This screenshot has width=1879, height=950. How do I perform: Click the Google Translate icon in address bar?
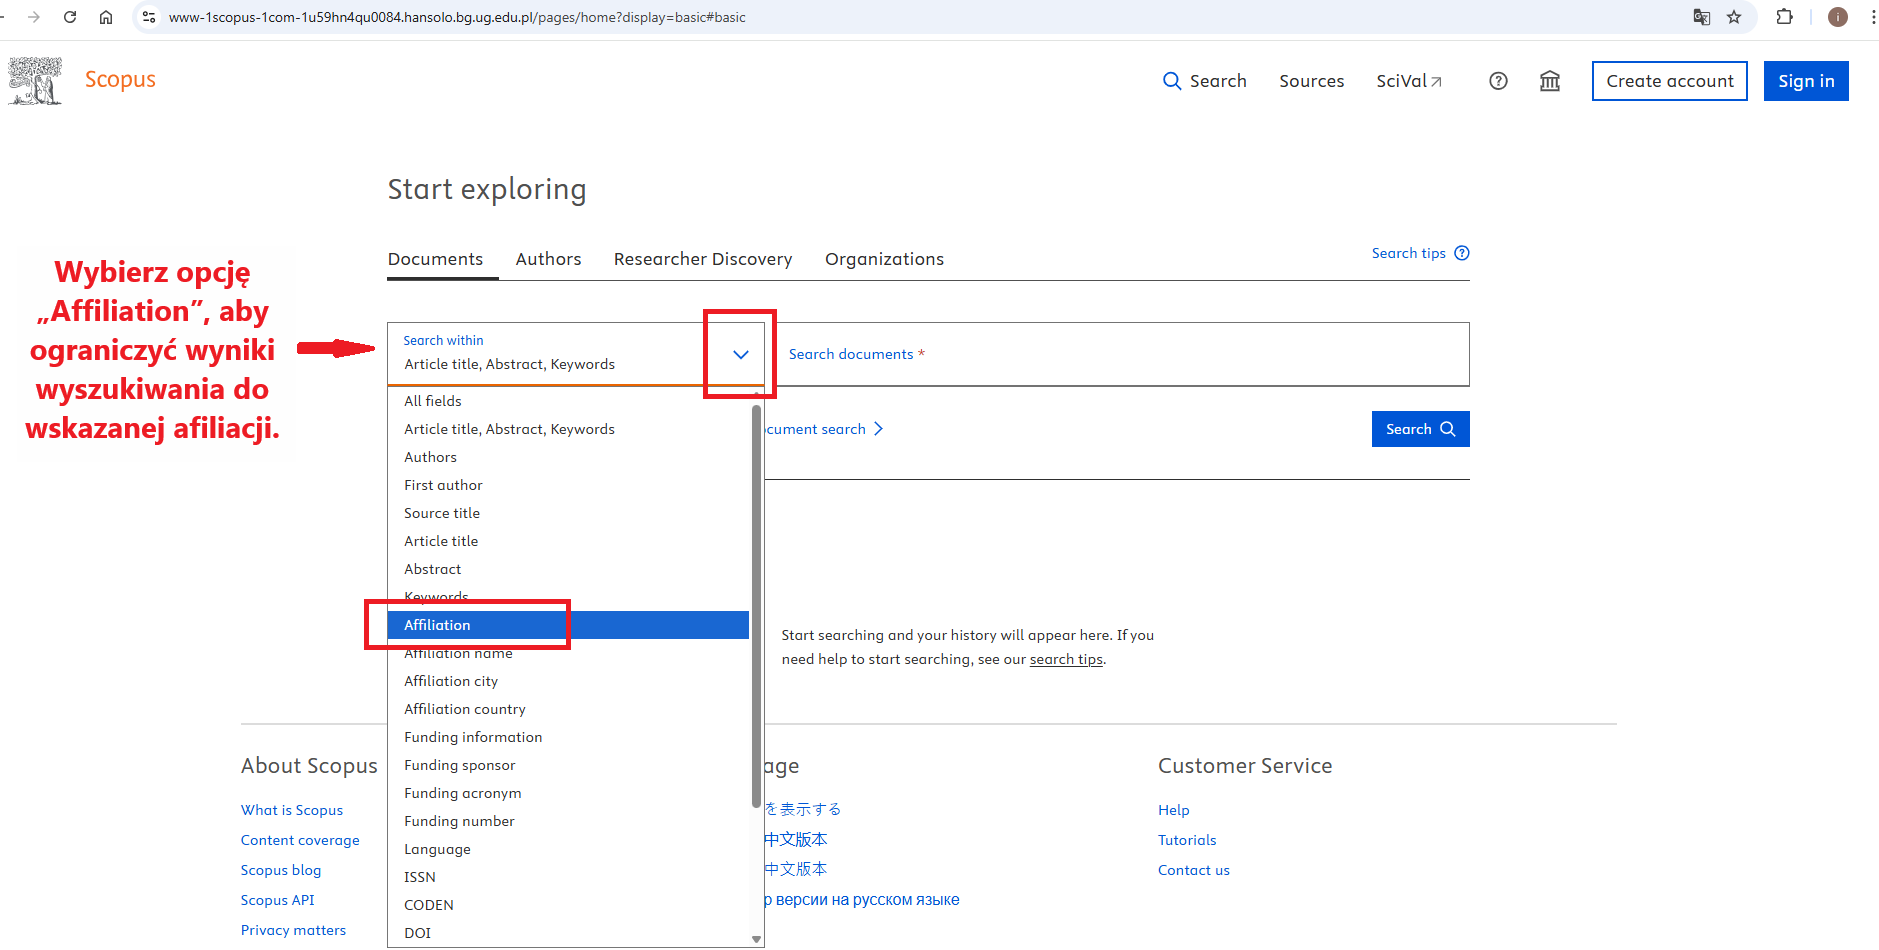[1701, 17]
